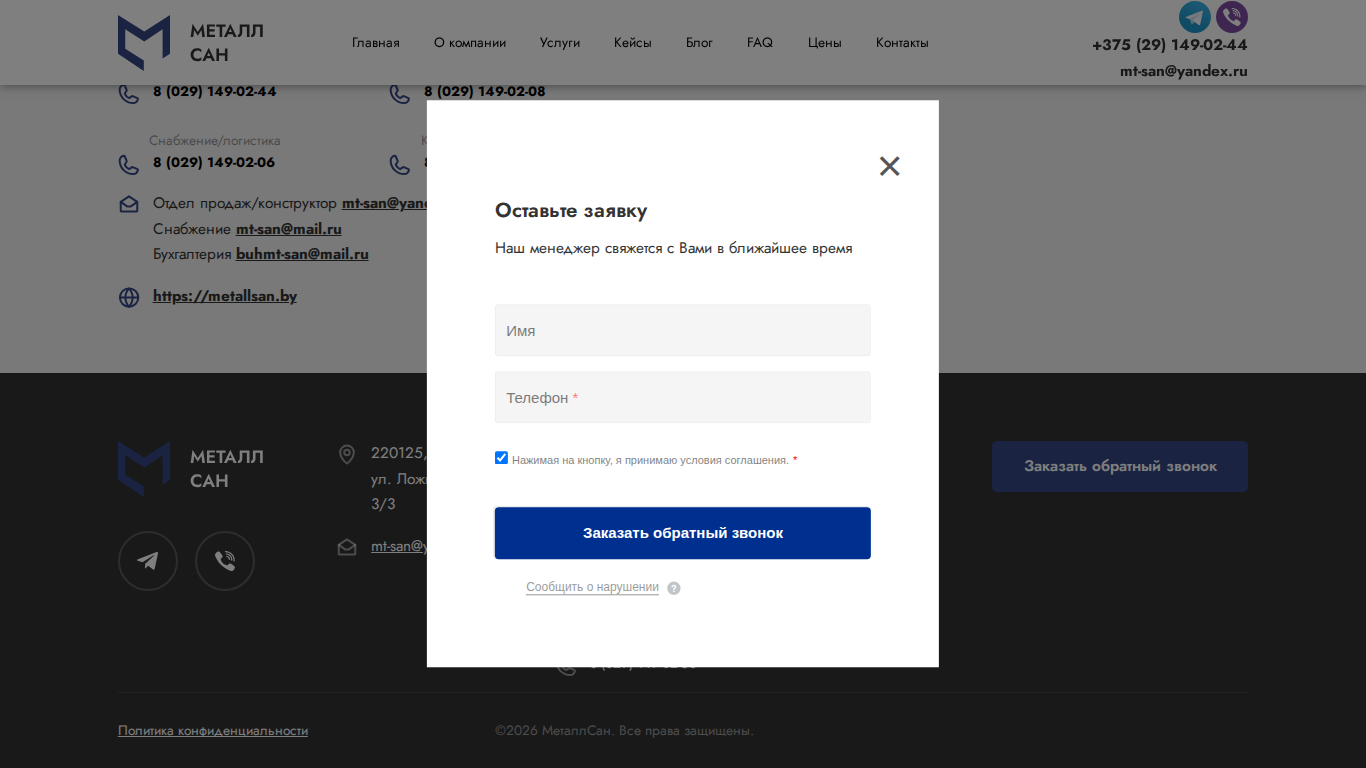Click the Снабжение/логистика label
The width and height of the screenshot is (1366, 768).
coord(215,141)
